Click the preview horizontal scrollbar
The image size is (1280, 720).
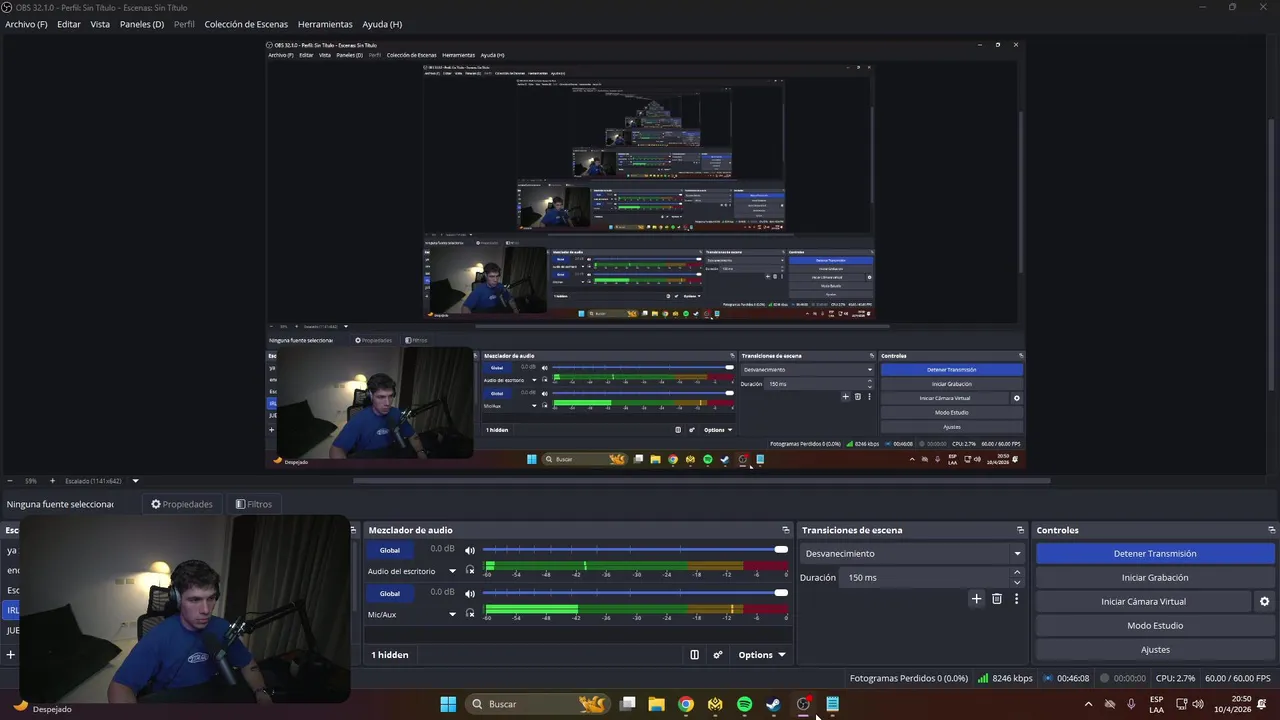click(x=700, y=481)
